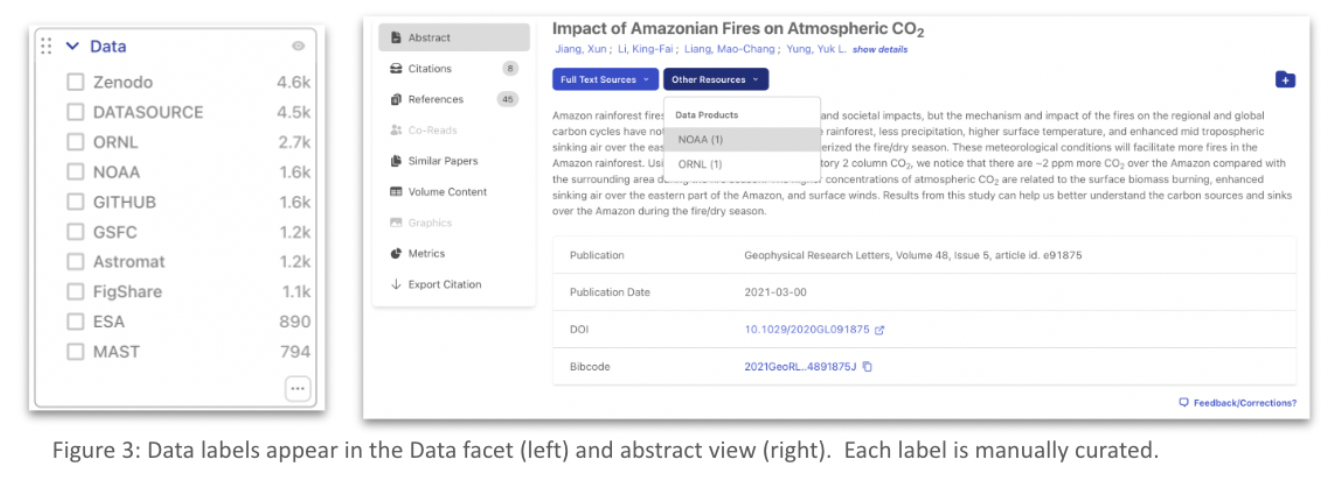Check the Zenodo checkbox
The width and height of the screenshot is (1344, 484).
point(75,82)
